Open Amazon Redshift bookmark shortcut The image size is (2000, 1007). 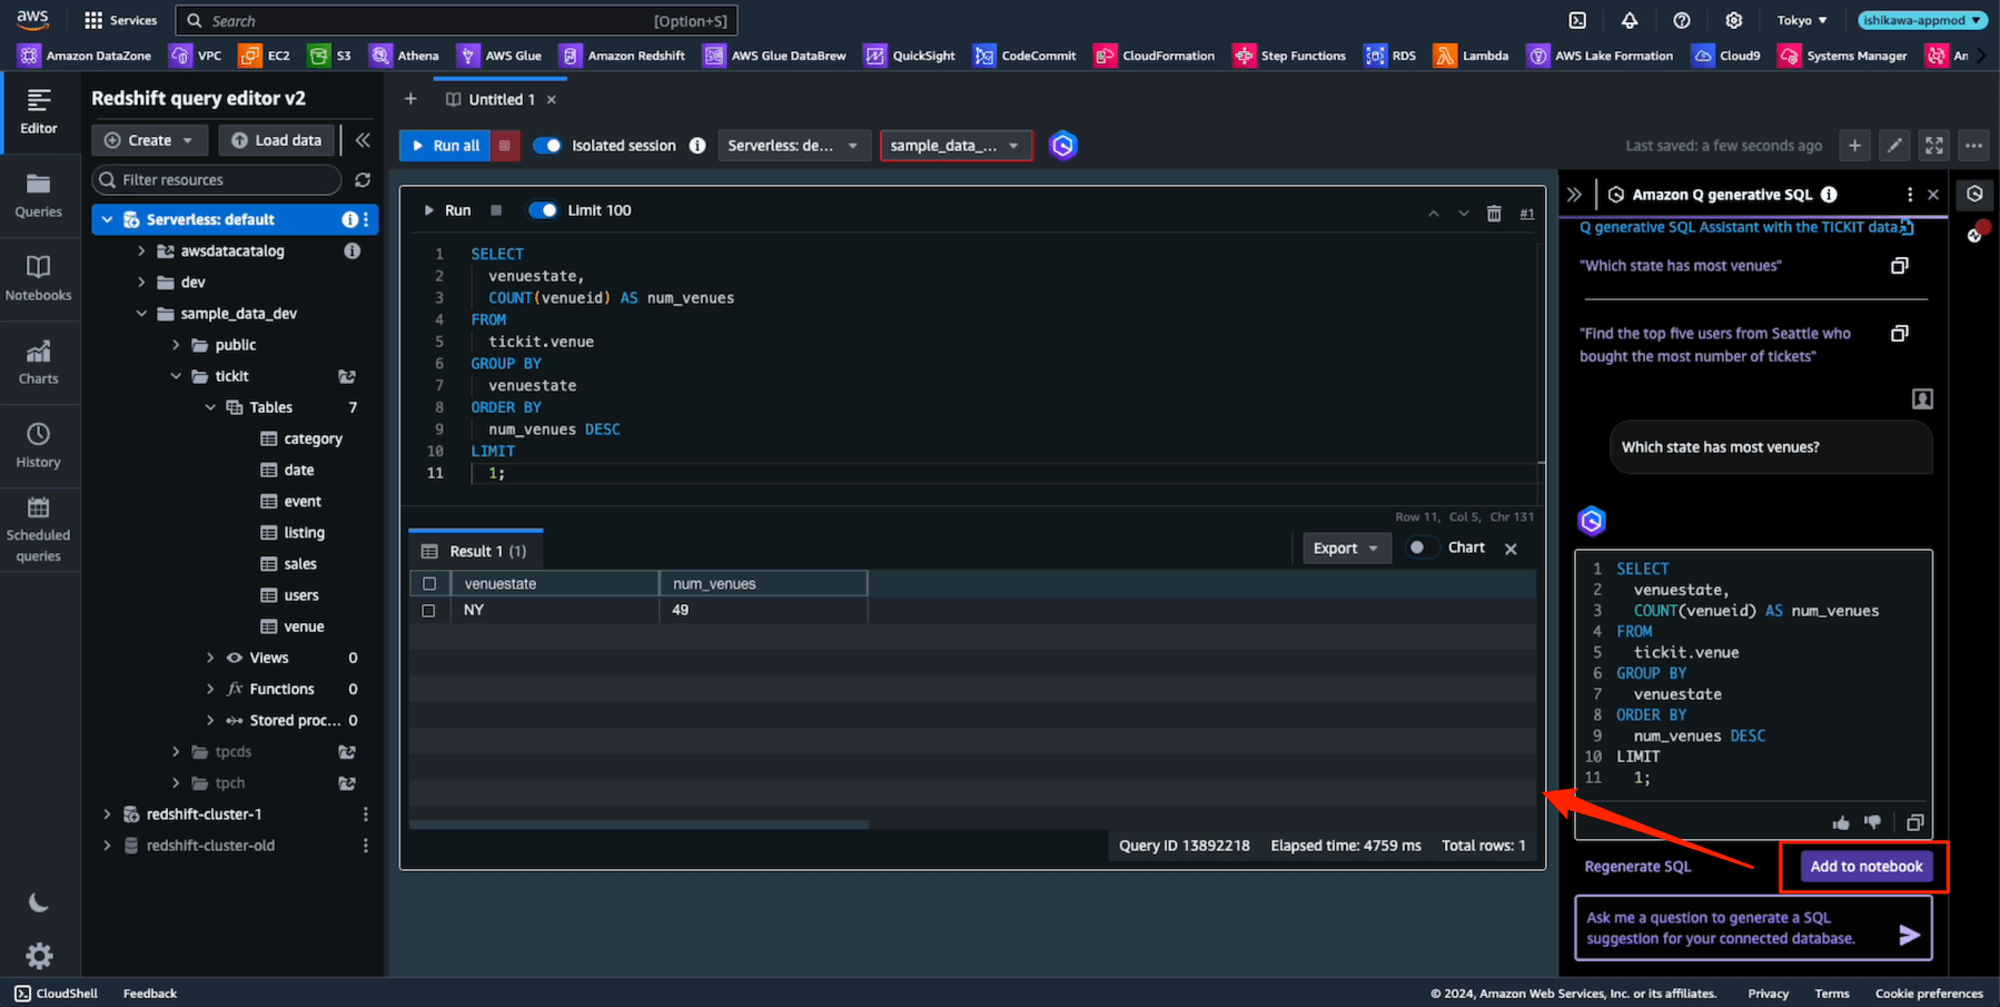click(x=622, y=56)
